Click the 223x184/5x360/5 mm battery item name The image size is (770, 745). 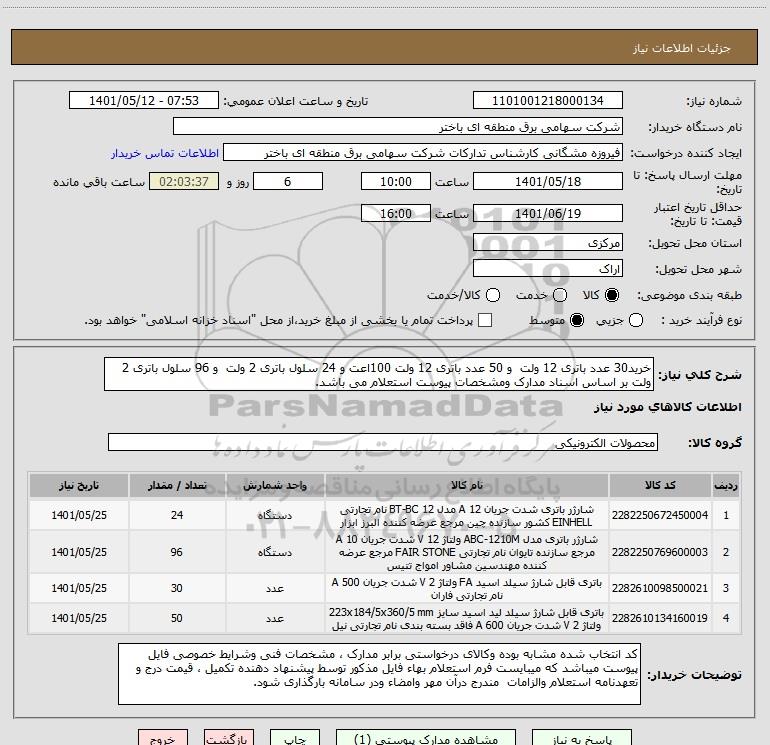click(467, 619)
